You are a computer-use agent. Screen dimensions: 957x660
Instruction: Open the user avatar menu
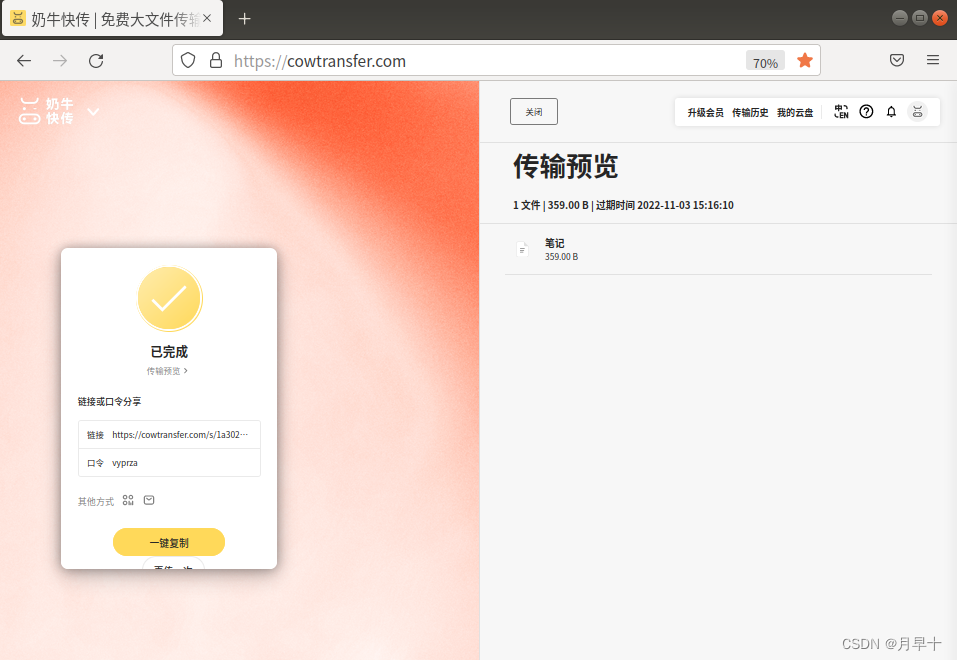(917, 112)
